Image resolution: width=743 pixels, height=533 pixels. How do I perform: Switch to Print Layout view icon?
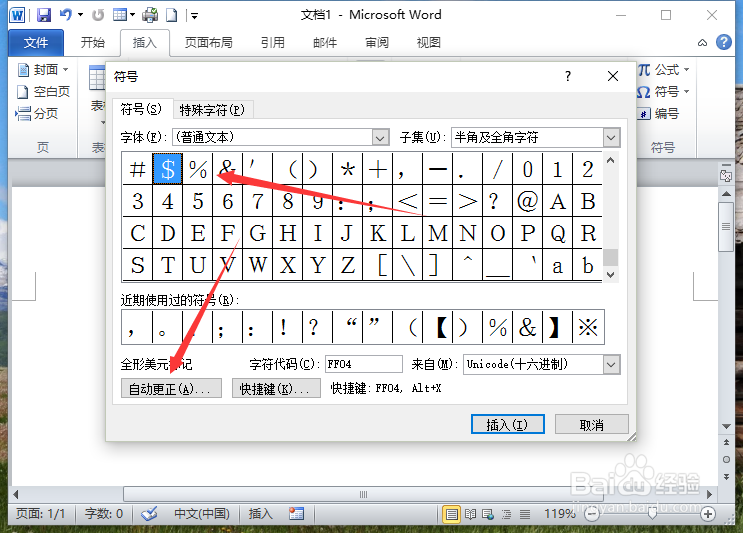pos(451,514)
